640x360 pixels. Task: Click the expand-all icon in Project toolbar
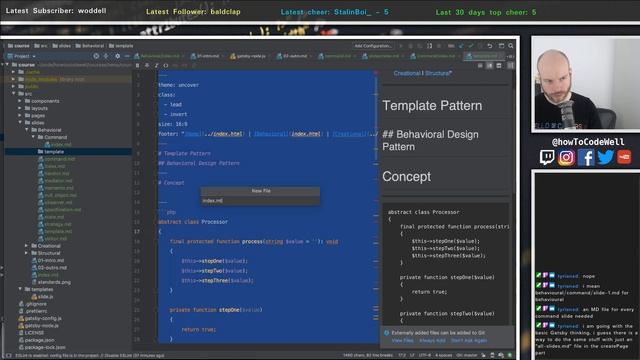[x=107, y=56]
